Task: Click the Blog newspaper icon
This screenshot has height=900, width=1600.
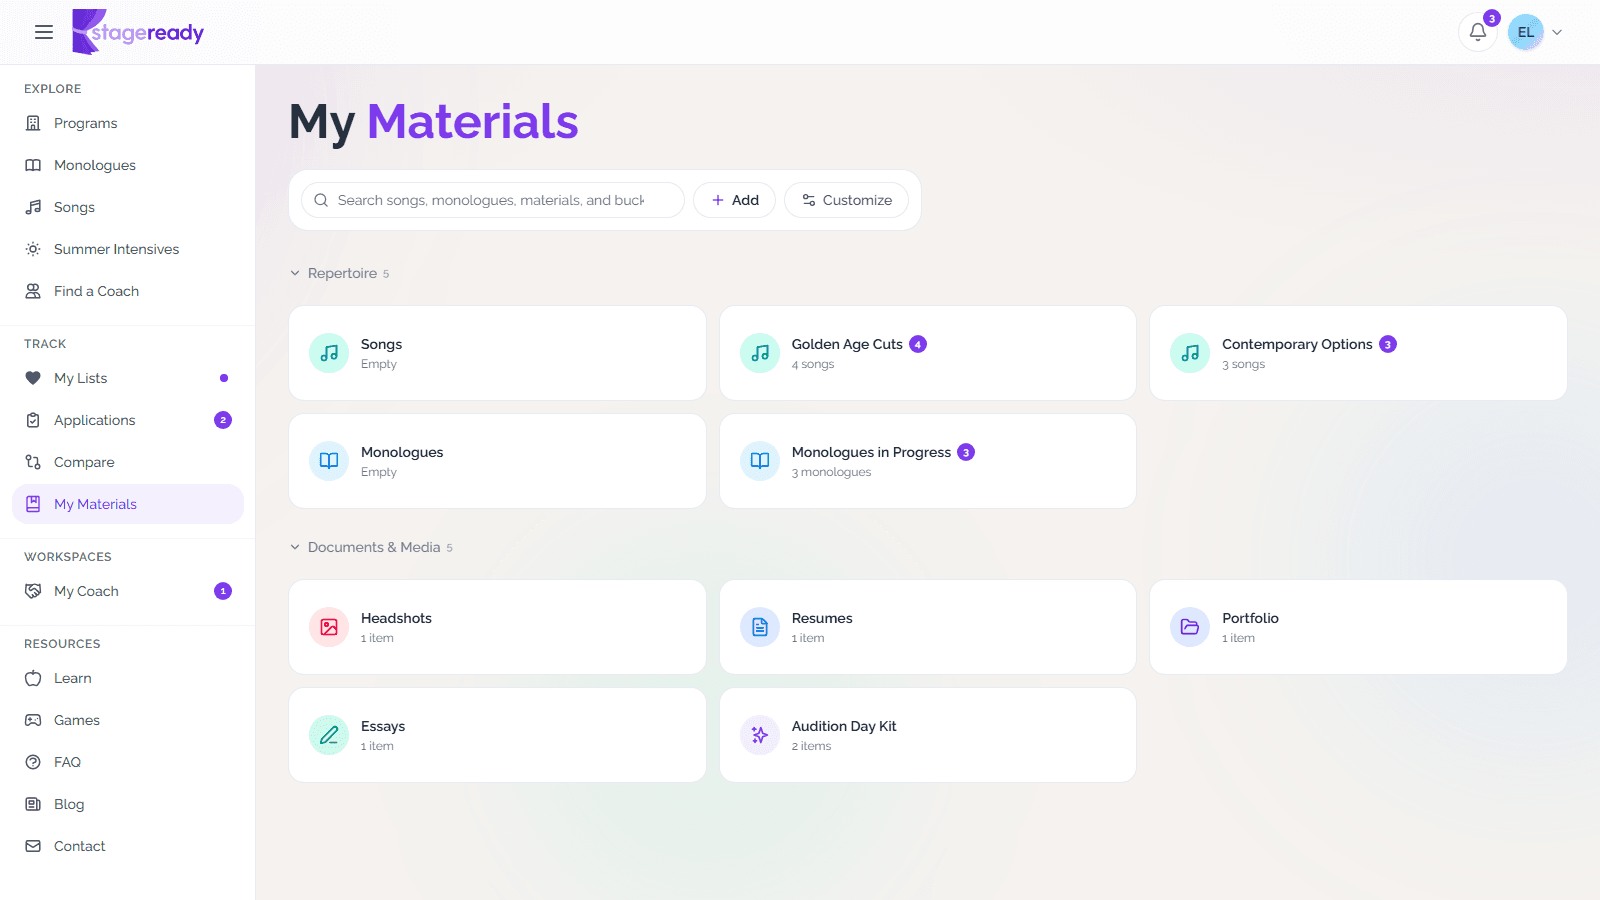Action: [33, 804]
